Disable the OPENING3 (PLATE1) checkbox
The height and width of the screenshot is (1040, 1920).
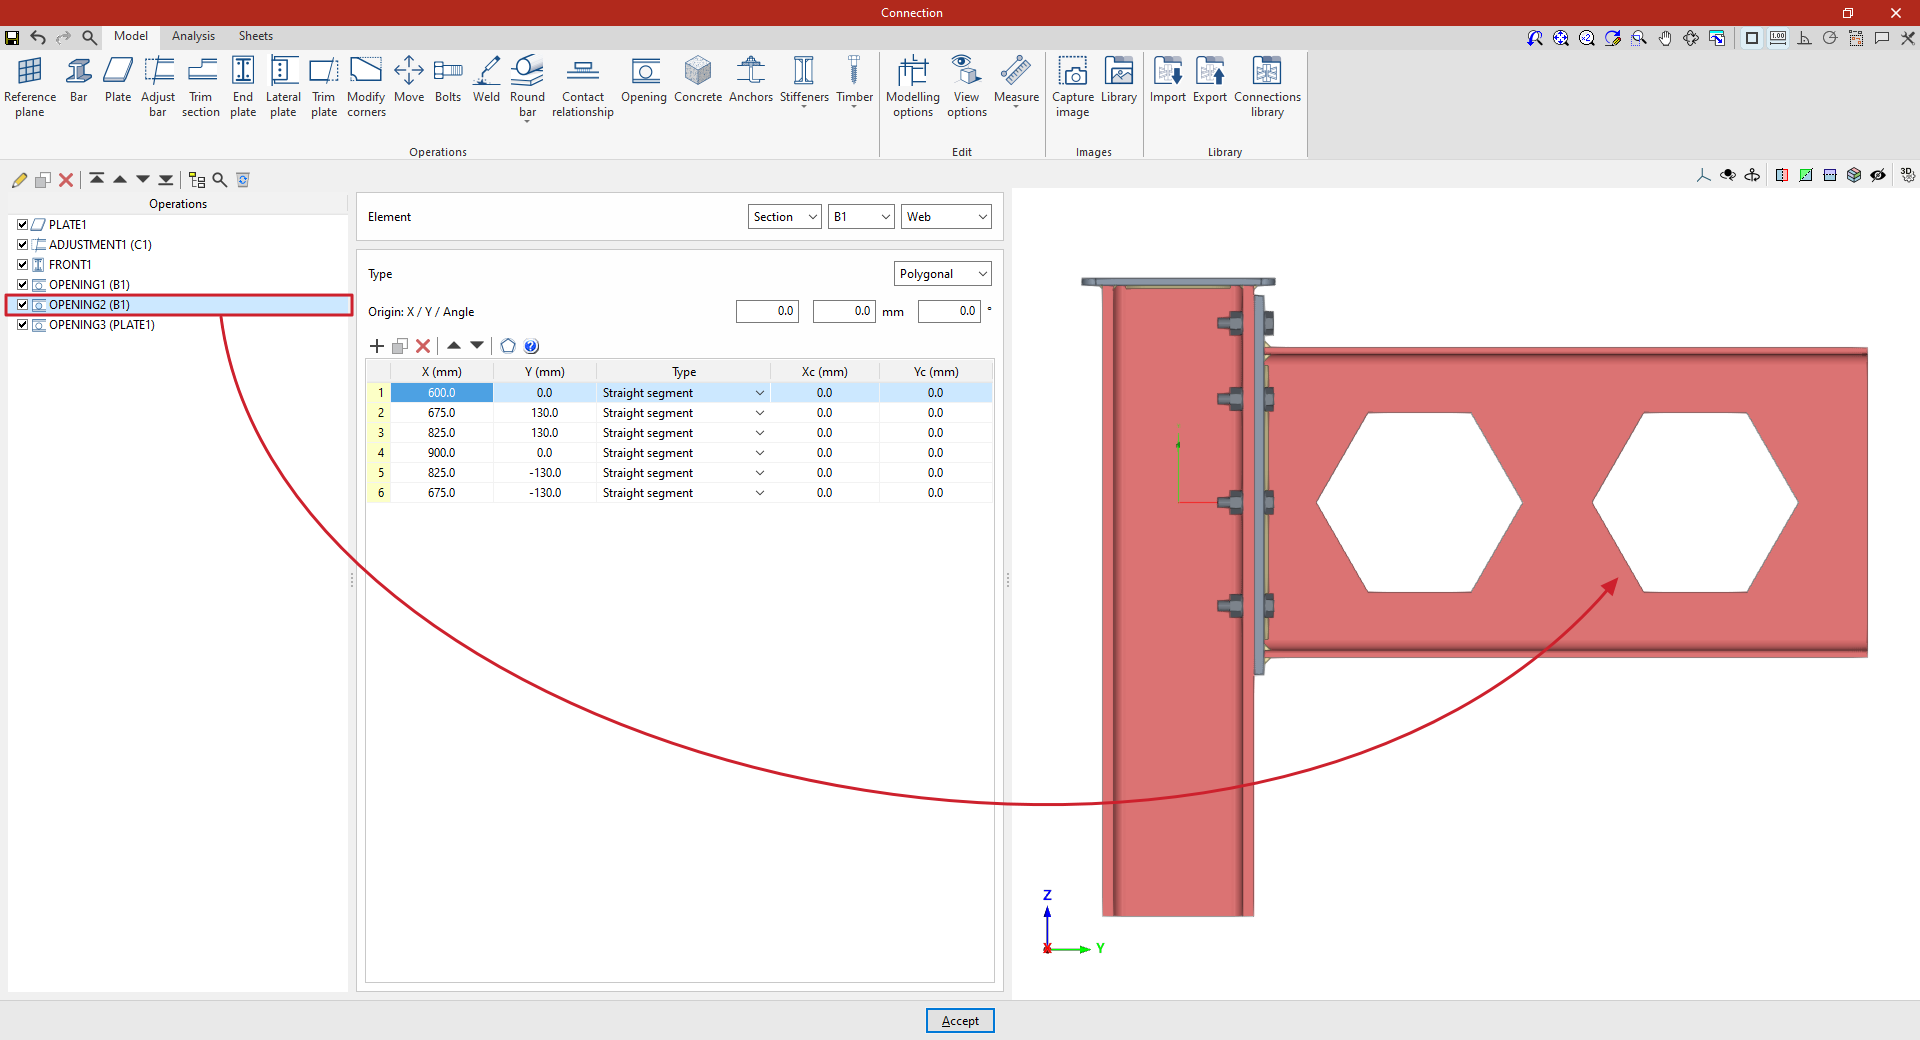[22, 325]
